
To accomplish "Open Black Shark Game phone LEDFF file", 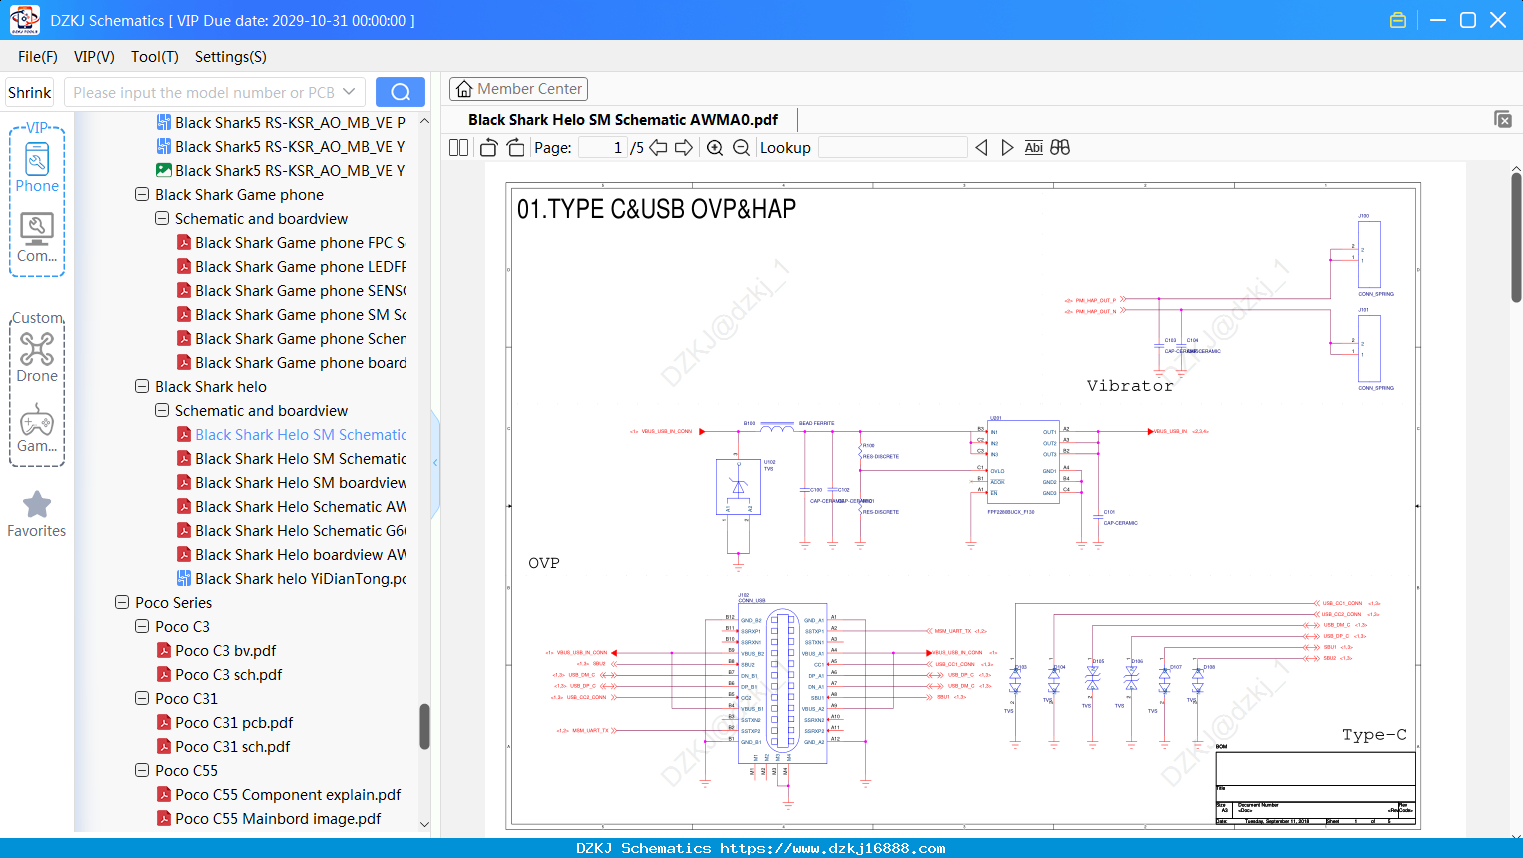I will pyautogui.click(x=291, y=267).
